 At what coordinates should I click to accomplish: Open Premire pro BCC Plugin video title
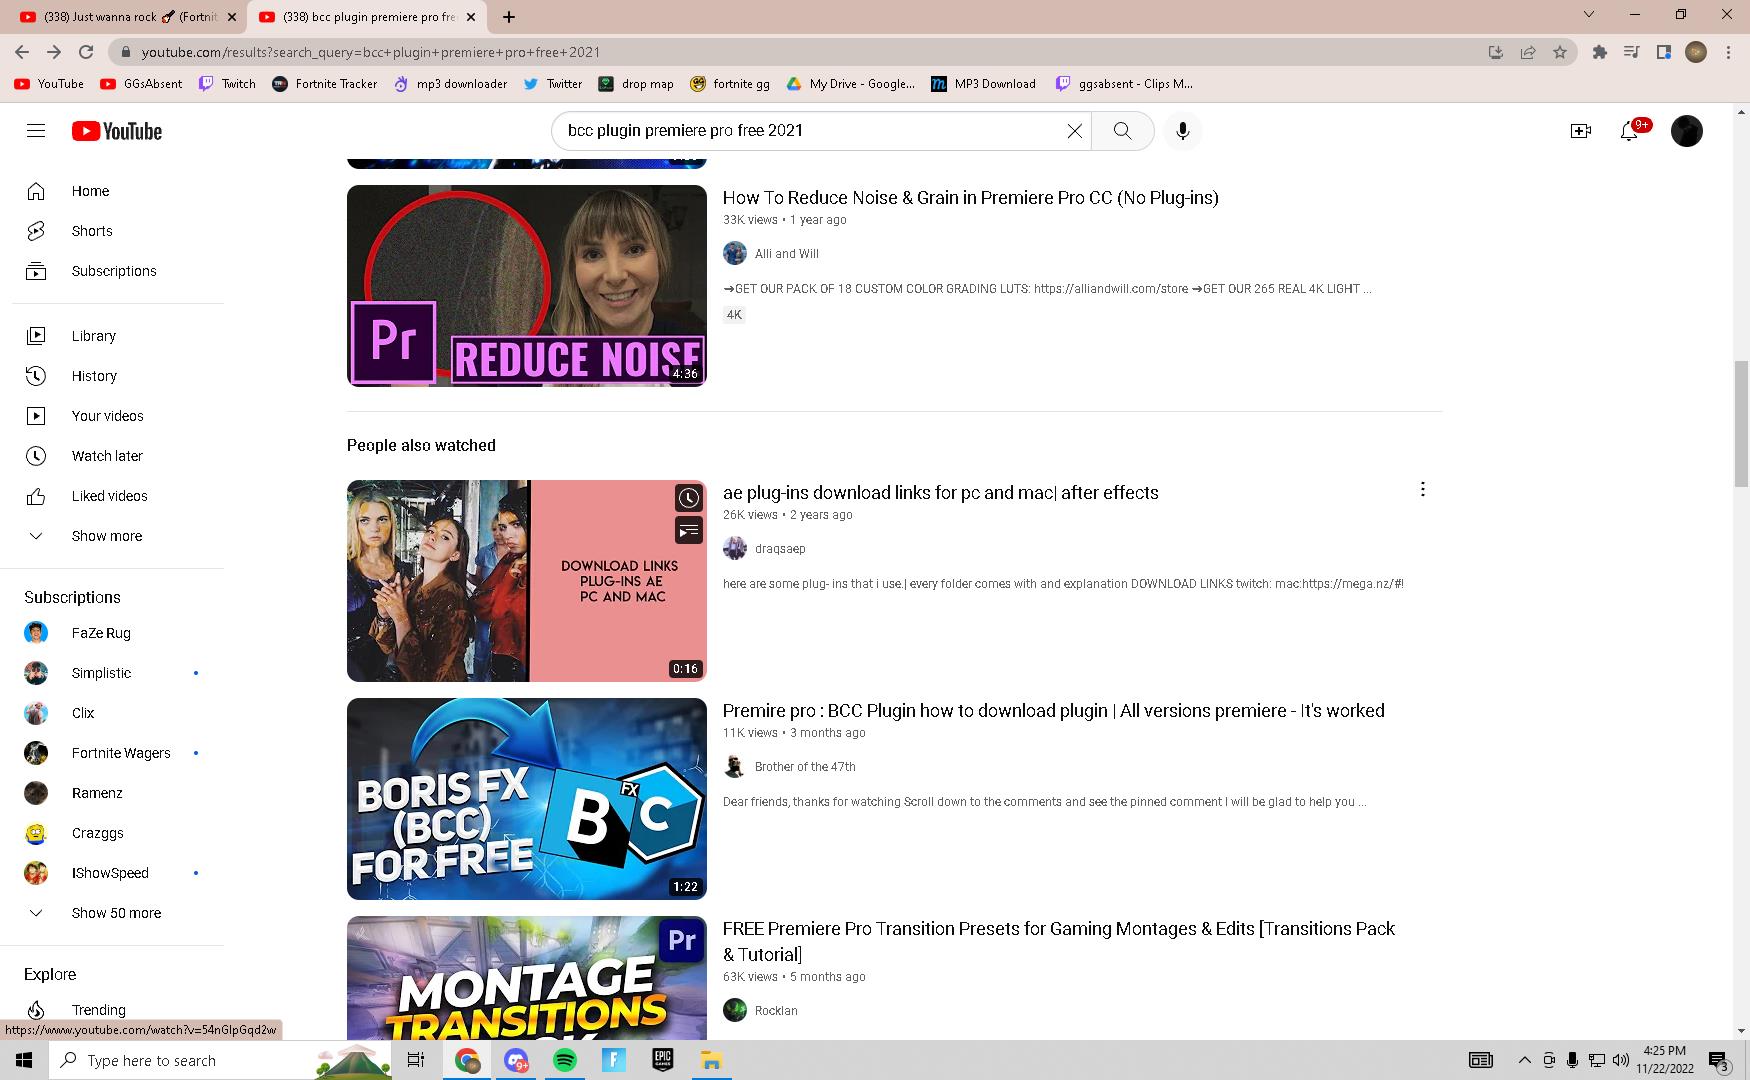click(x=1053, y=711)
